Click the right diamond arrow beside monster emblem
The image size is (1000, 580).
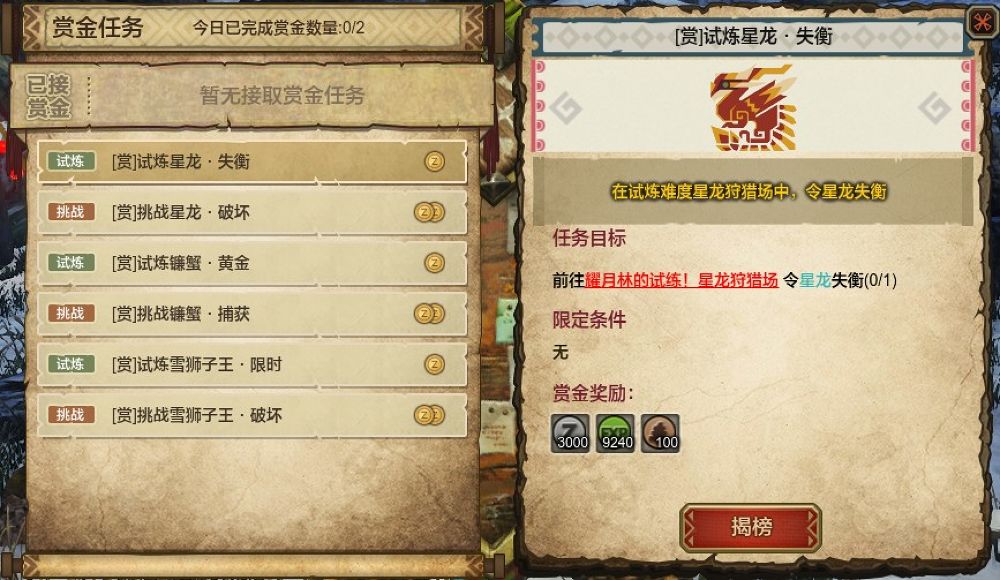(x=934, y=108)
